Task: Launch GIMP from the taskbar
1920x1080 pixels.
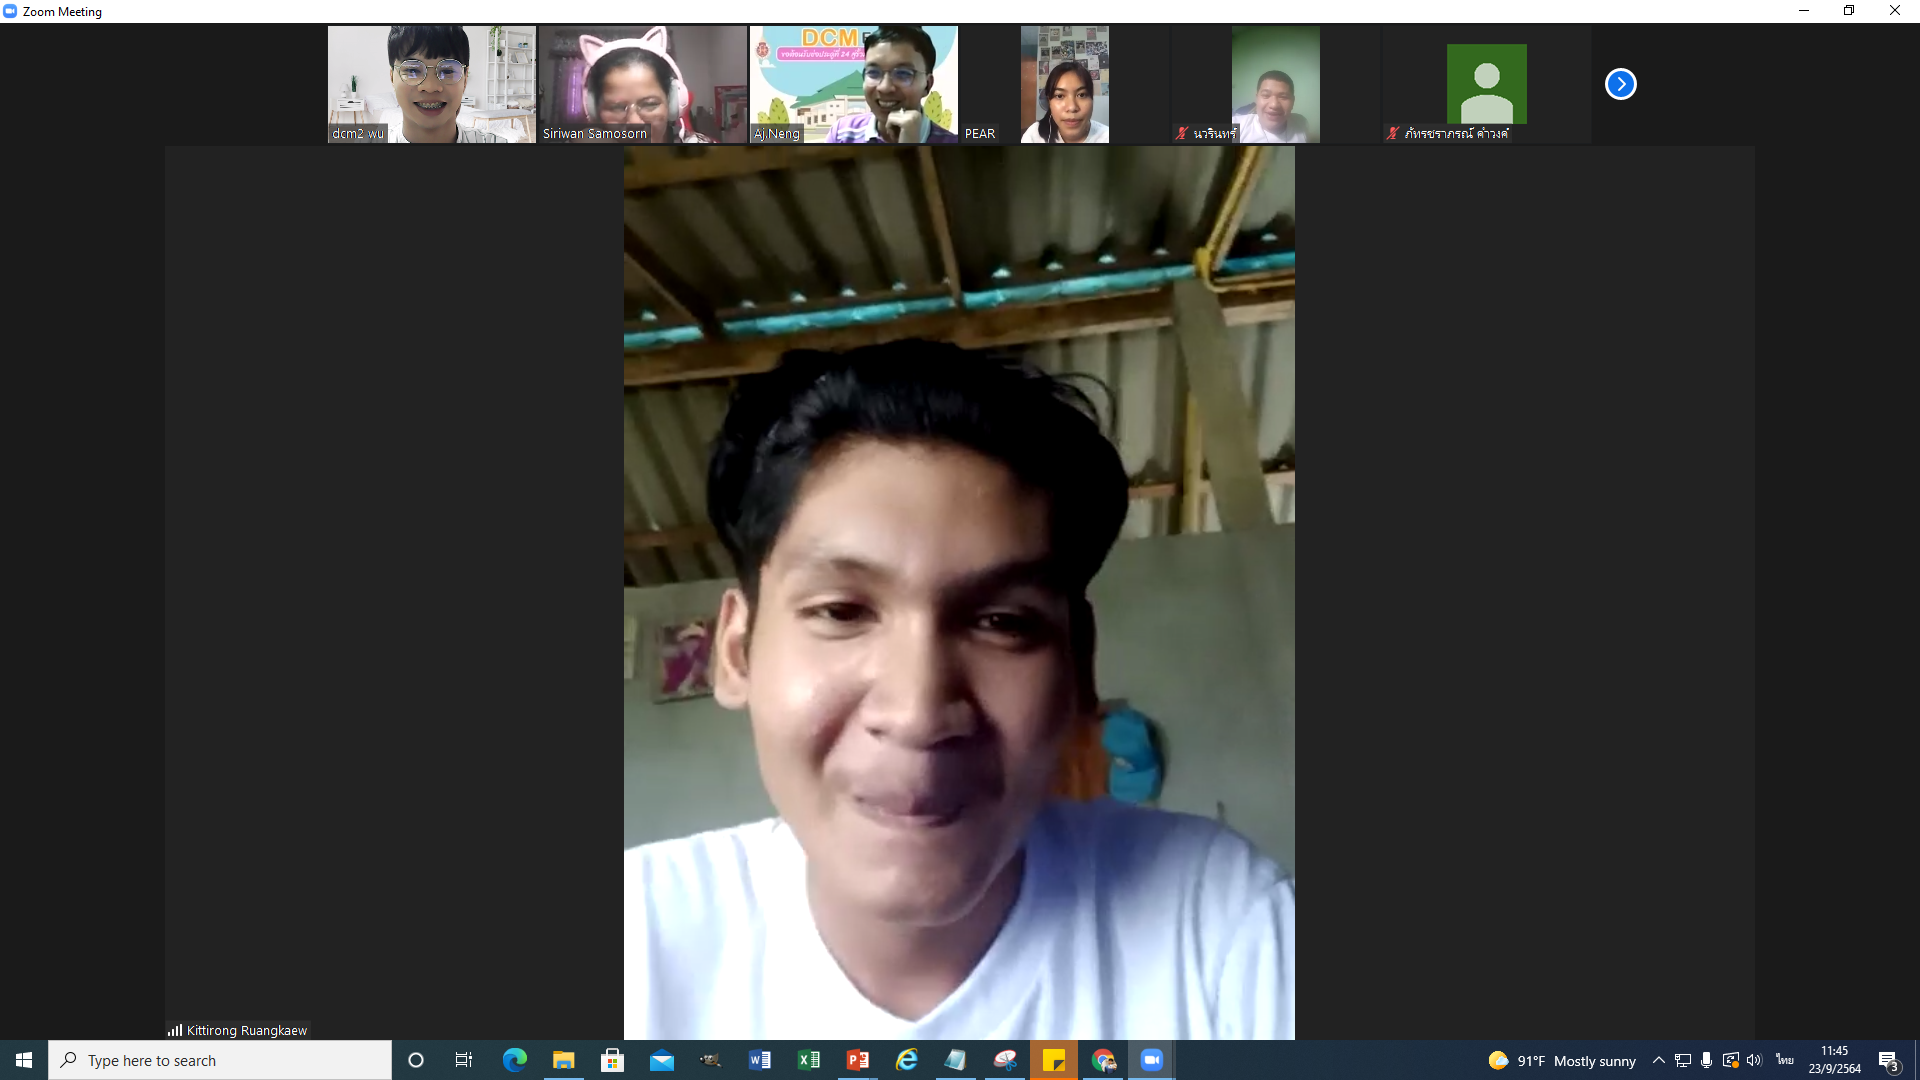Action: 710,1060
